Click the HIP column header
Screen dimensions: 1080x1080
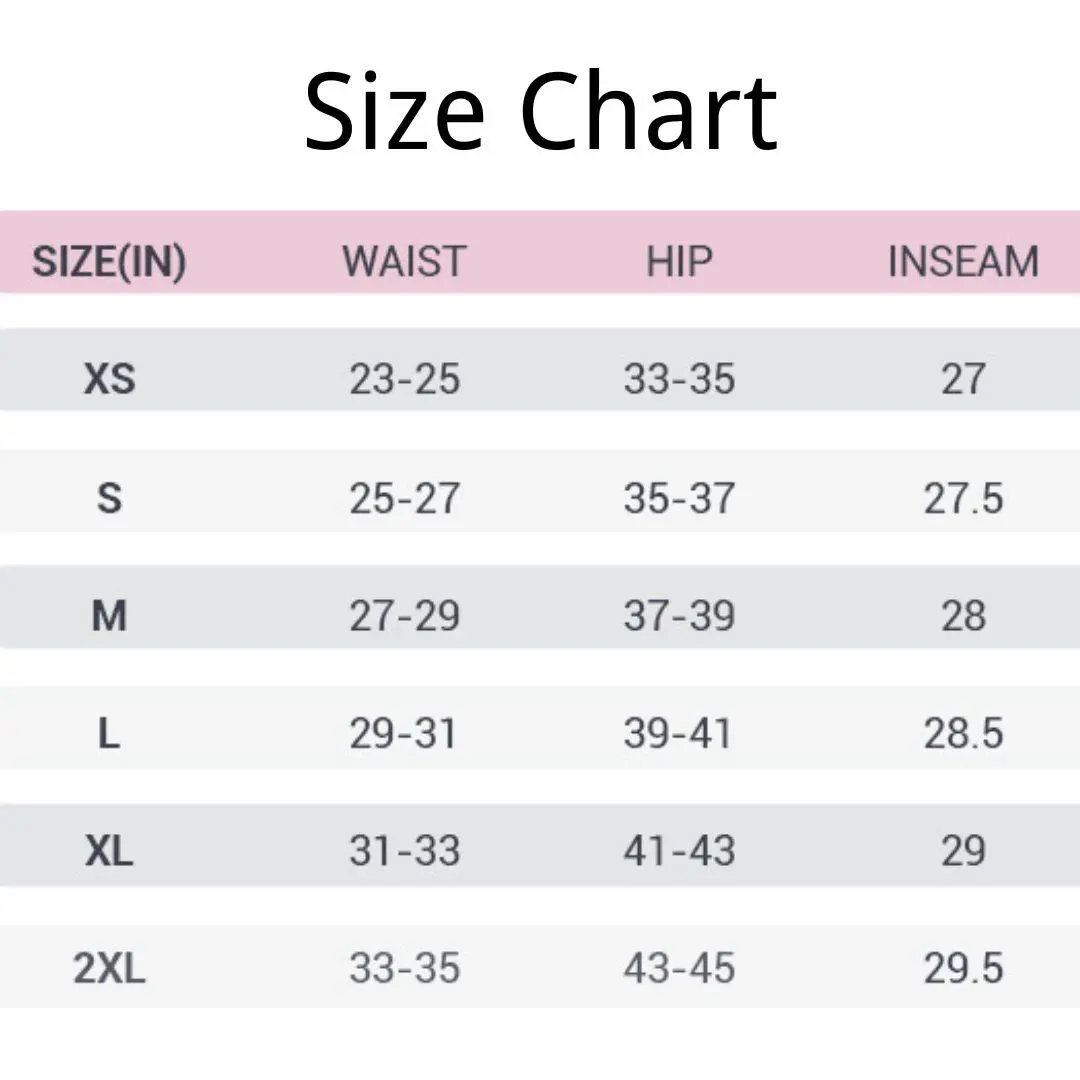679,262
